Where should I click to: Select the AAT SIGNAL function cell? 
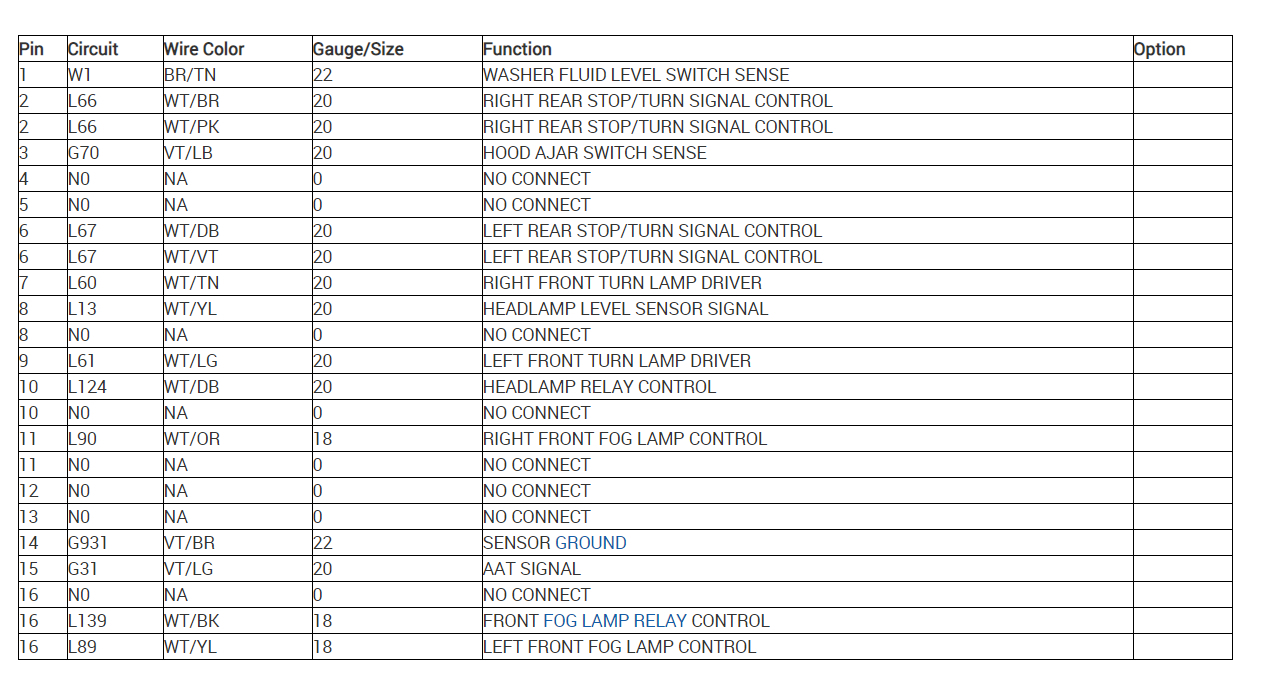pyautogui.click(x=531, y=569)
